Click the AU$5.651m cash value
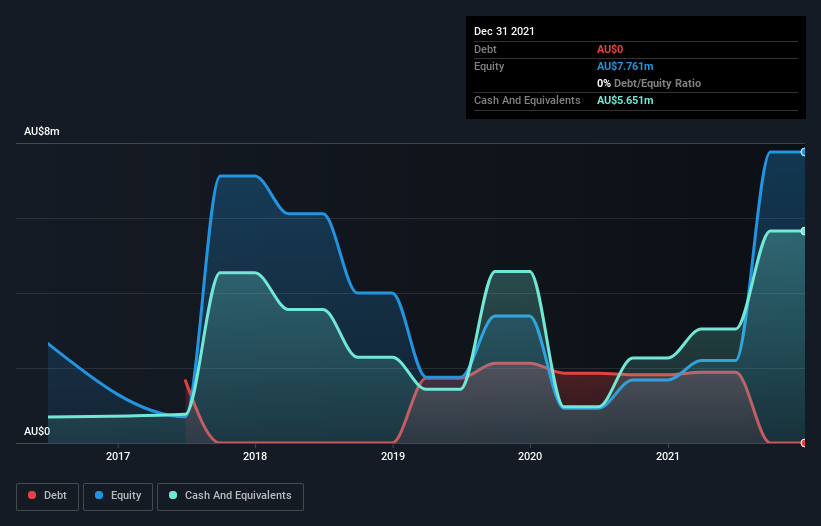This screenshot has width=821, height=526. point(625,100)
